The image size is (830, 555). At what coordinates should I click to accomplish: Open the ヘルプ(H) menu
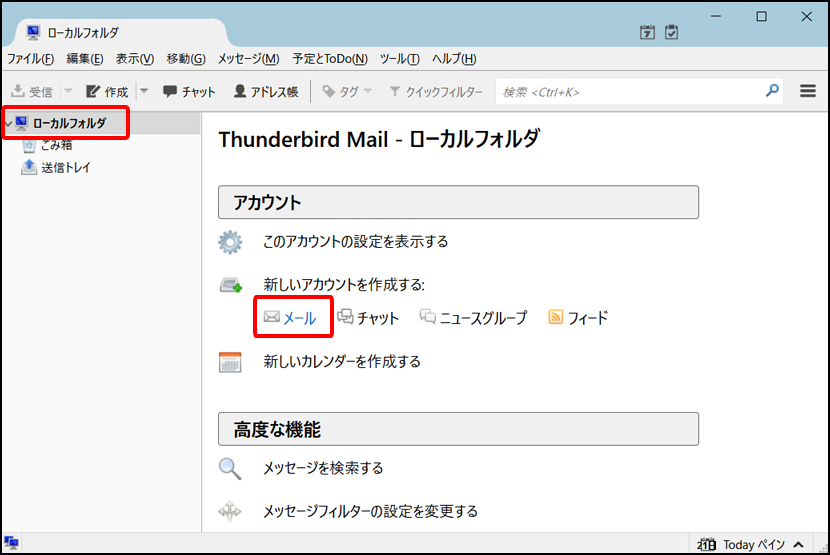[454, 59]
